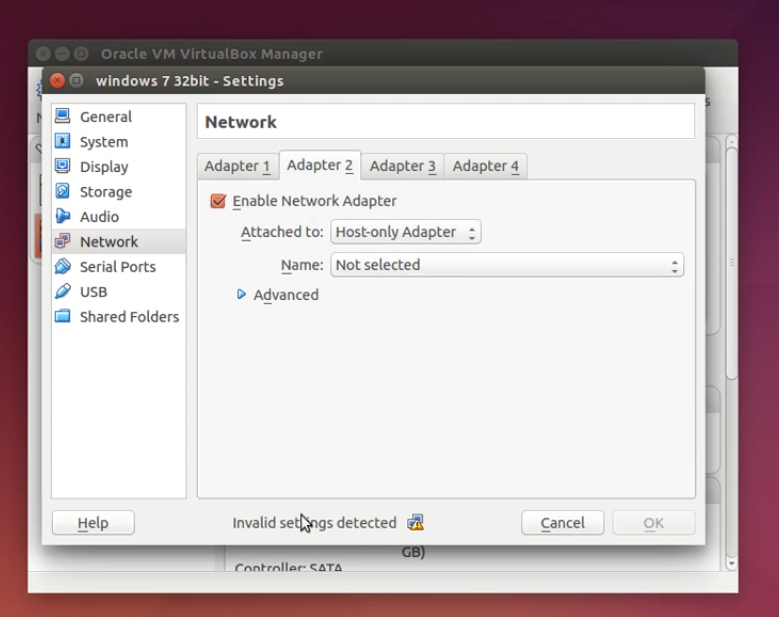Image resolution: width=779 pixels, height=617 pixels.
Task: Select General in settings list
Action: pos(119,117)
